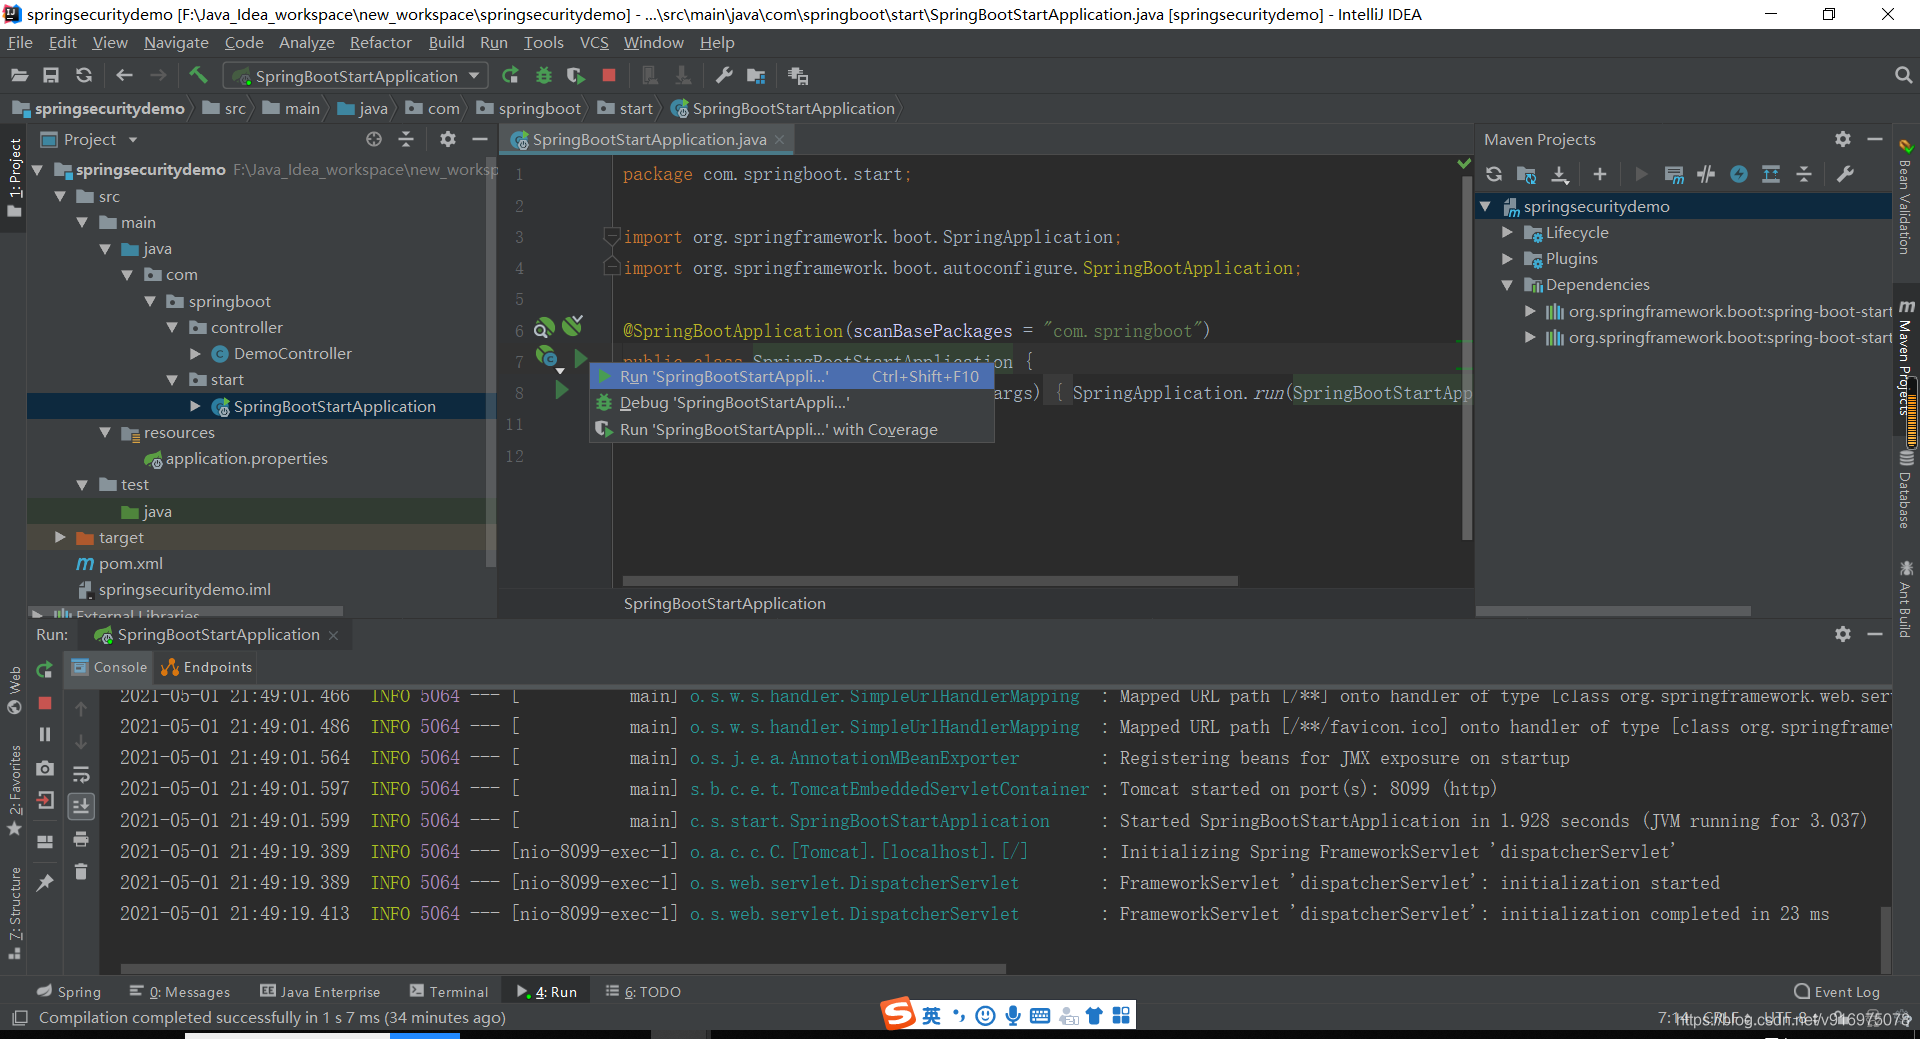The image size is (1920, 1039).
Task: Click Maven Settings wrench icon
Action: [x=1846, y=174]
